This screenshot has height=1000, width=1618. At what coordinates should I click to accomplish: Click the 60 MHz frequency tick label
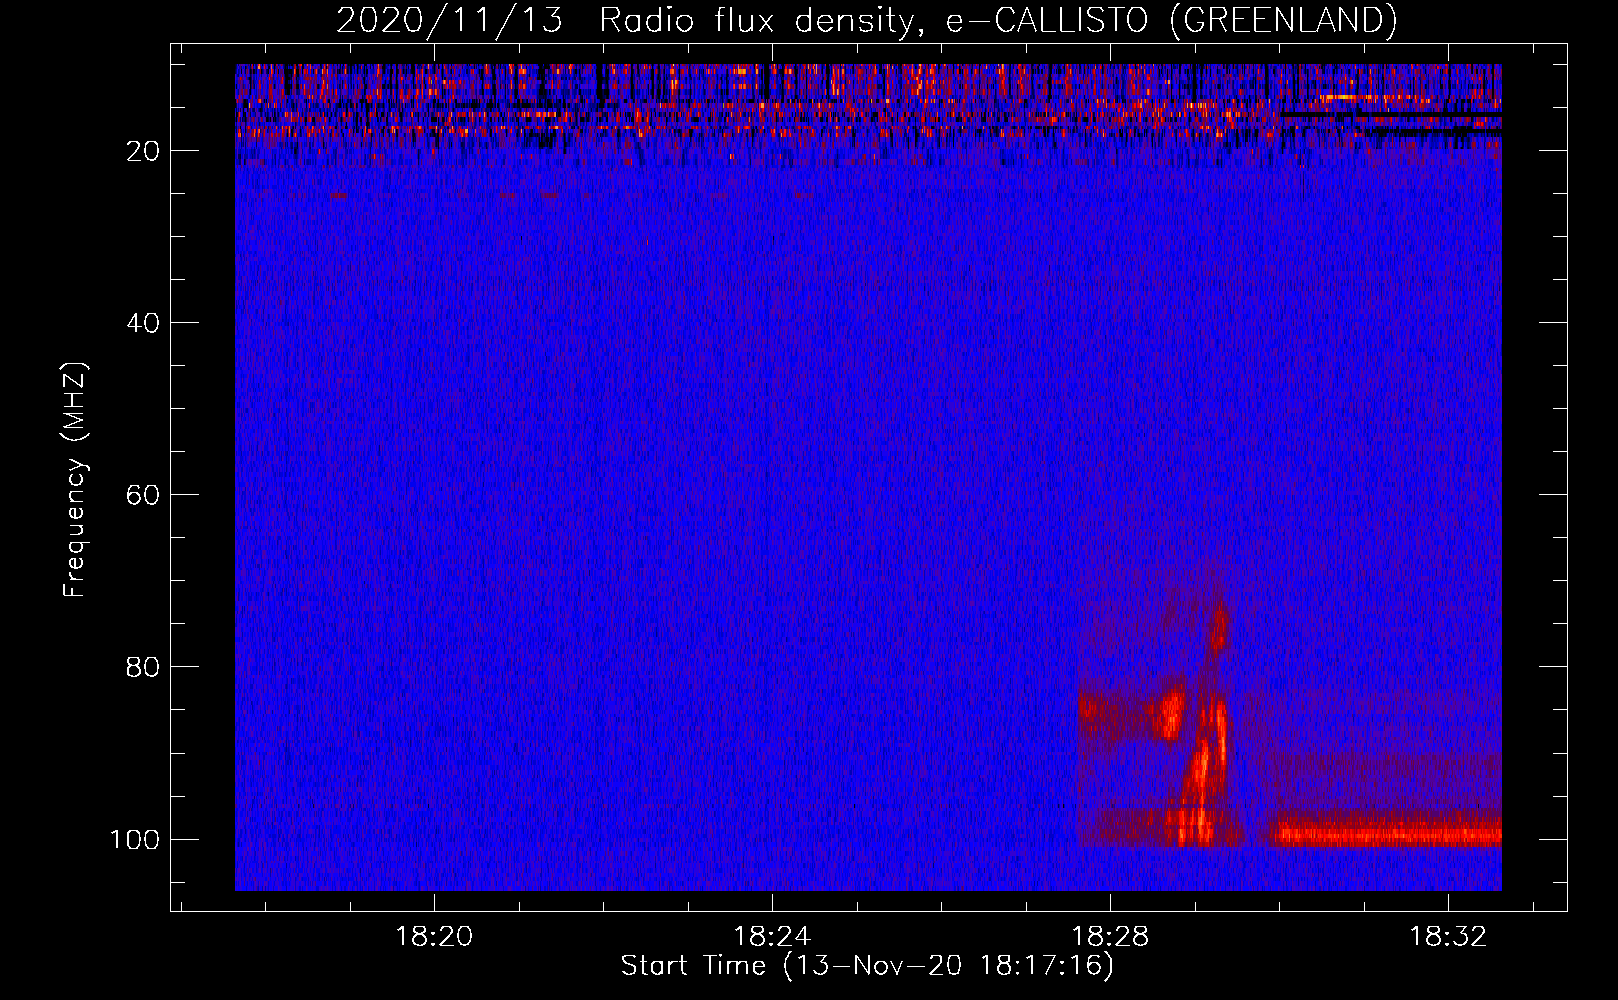(x=143, y=495)
